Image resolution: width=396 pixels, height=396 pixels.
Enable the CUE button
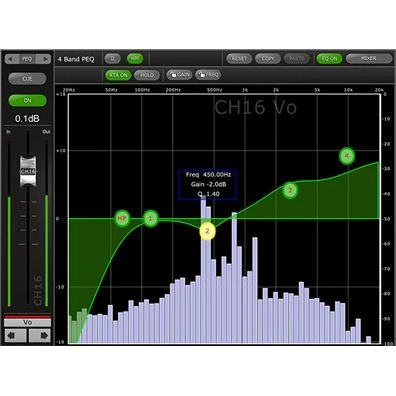(27, 79)
